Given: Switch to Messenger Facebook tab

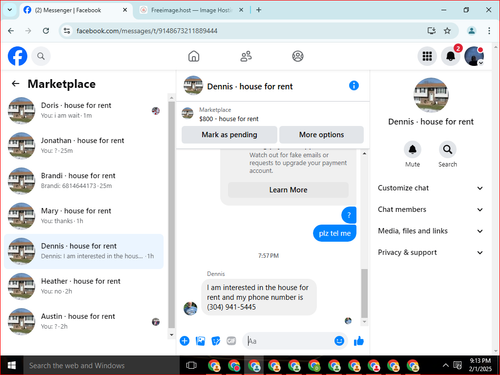Looking at the screenshot, I should point(76,10).
